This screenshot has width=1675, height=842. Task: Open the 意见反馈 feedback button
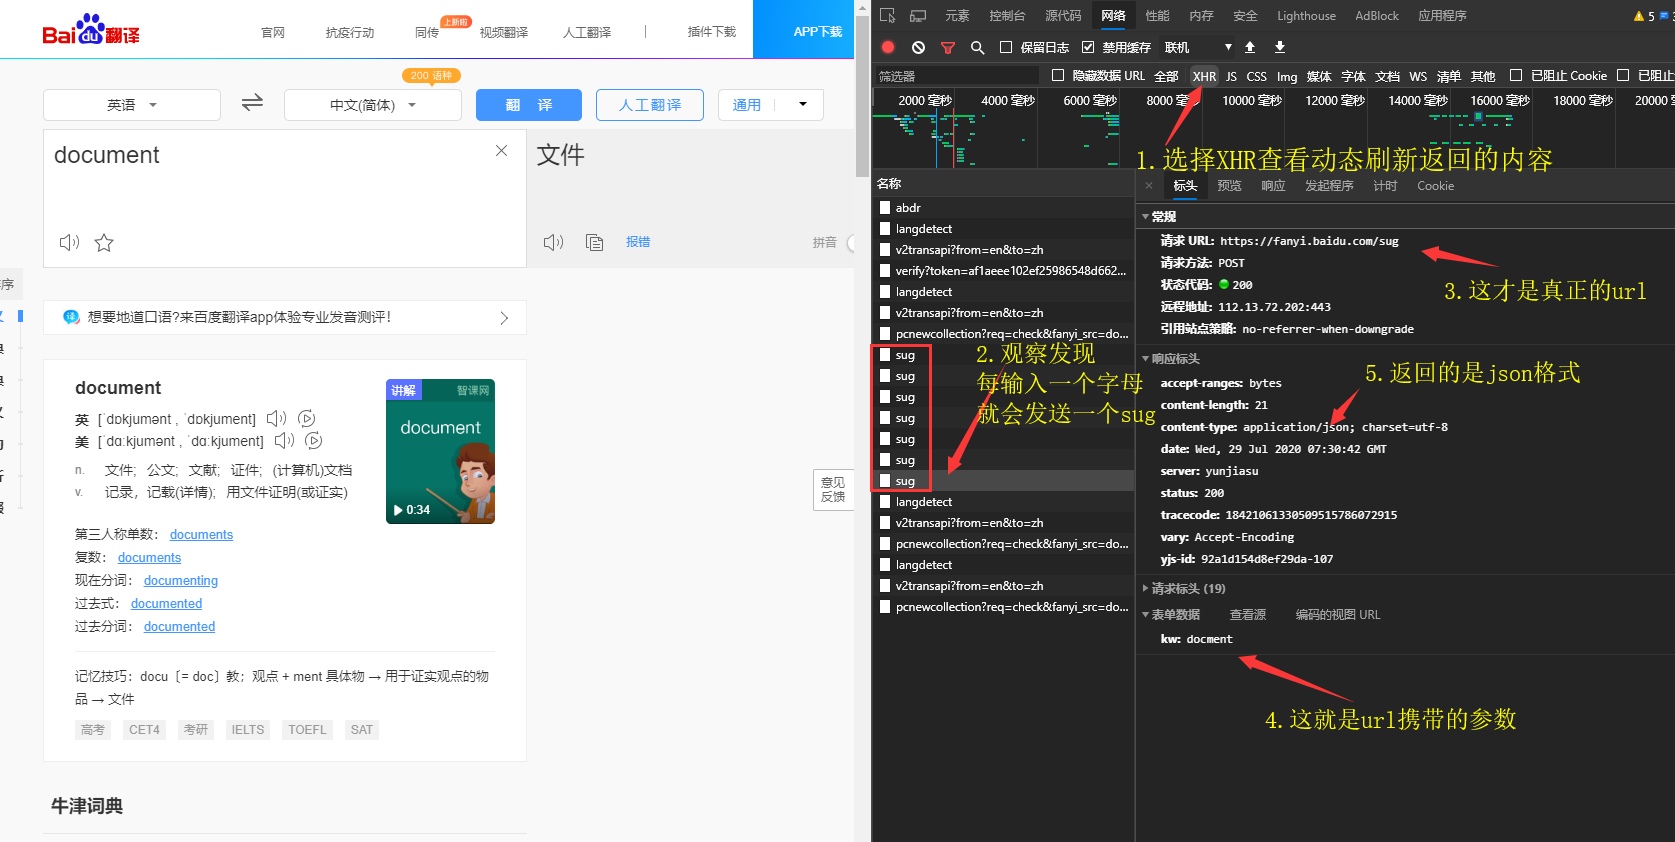coord(833,490)
